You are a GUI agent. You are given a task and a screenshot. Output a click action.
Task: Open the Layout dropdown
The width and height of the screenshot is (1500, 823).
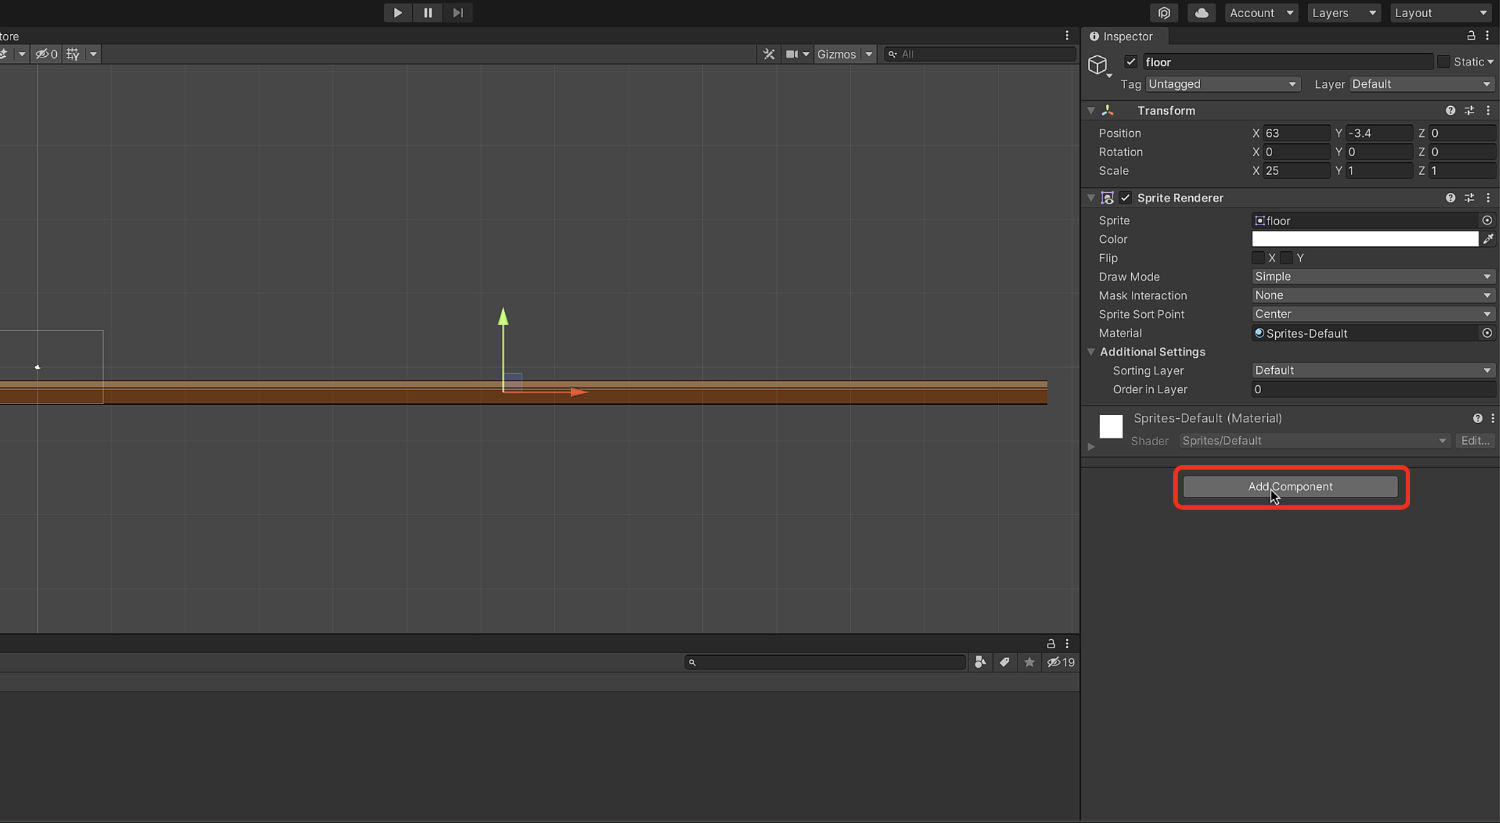[x=1440, y=13]
